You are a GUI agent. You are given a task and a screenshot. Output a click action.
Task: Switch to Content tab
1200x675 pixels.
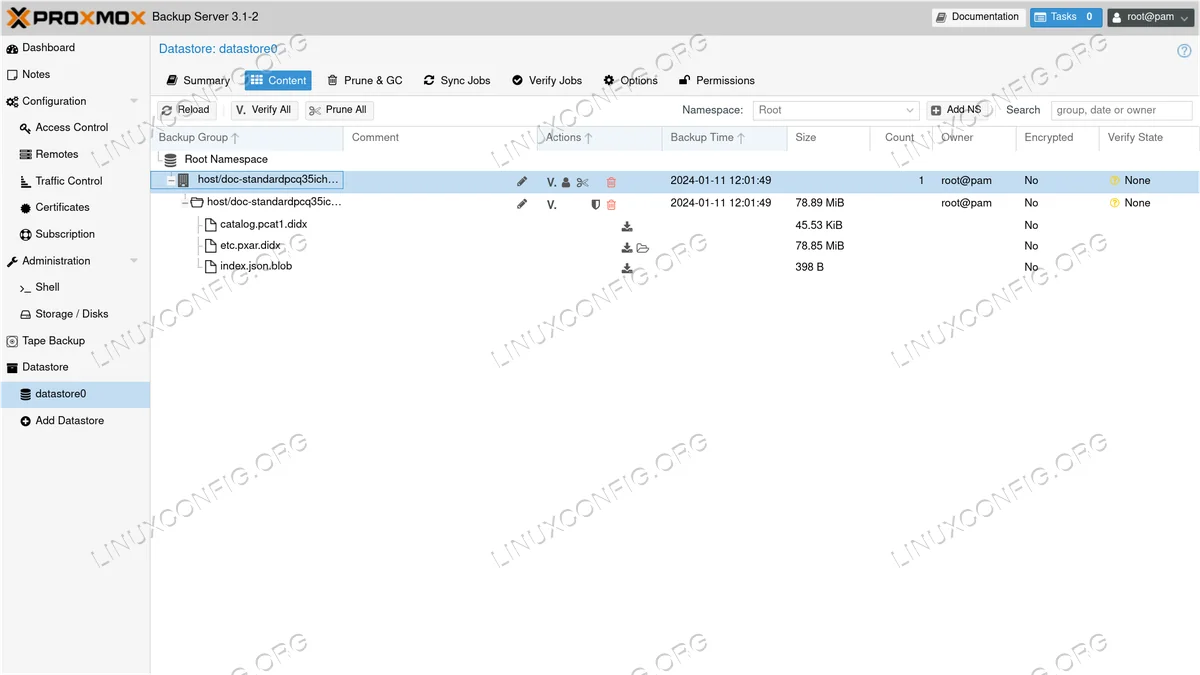[278, 81]
